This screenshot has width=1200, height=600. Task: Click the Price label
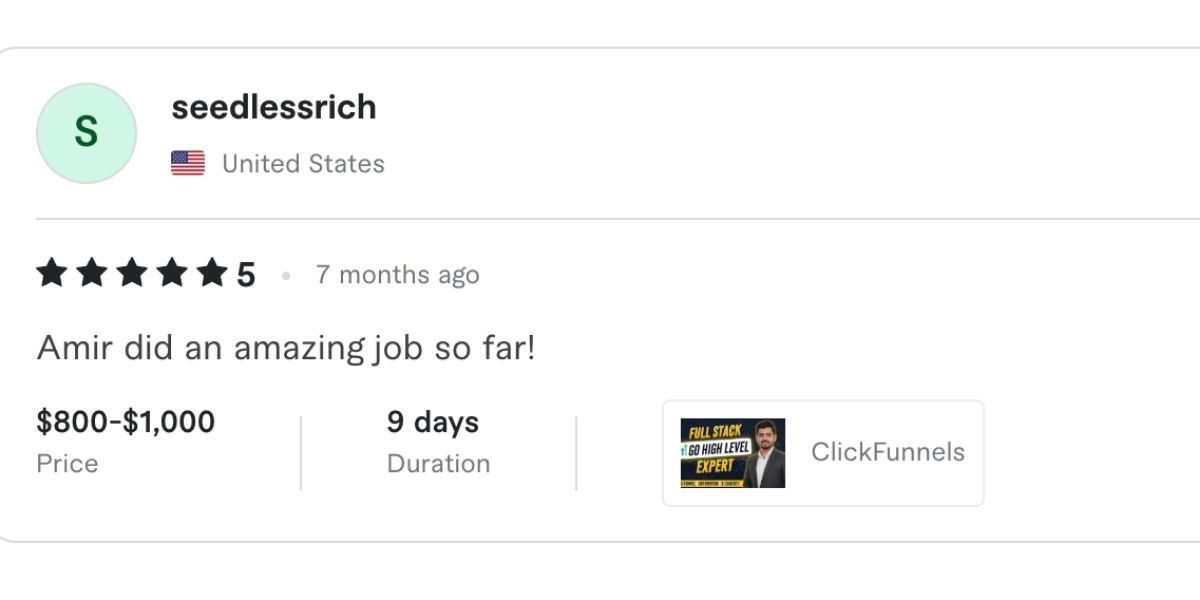tap(67, 464)
